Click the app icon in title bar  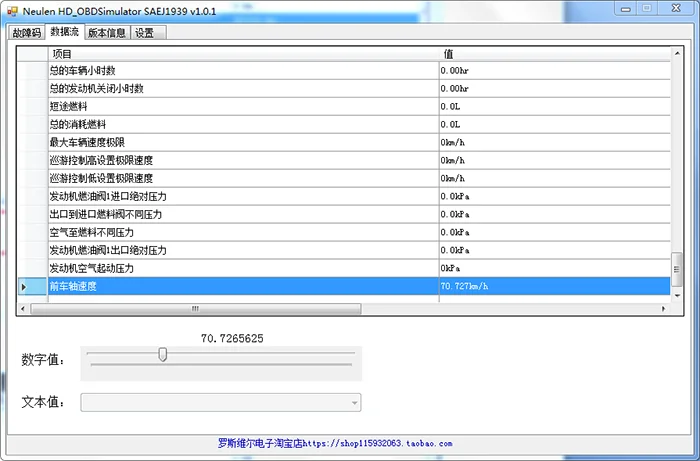(x=12, y=11)
